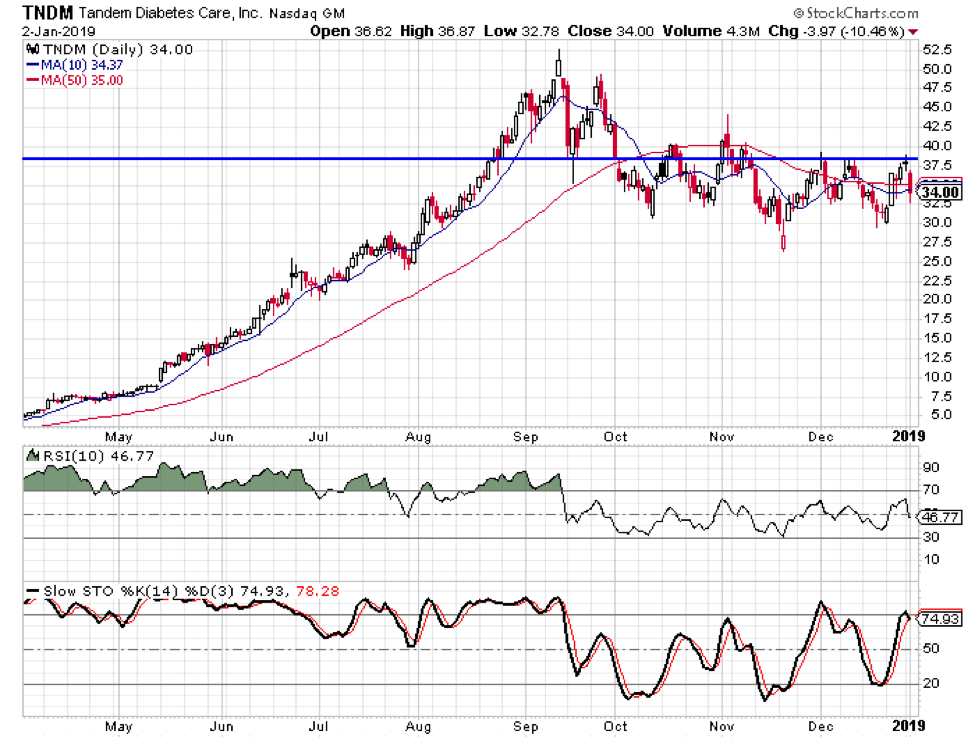Click the 74.93 stochastic value tag on axis
Image resolution: width=974 pixels, height=737 pixels.
pos(942,619)
